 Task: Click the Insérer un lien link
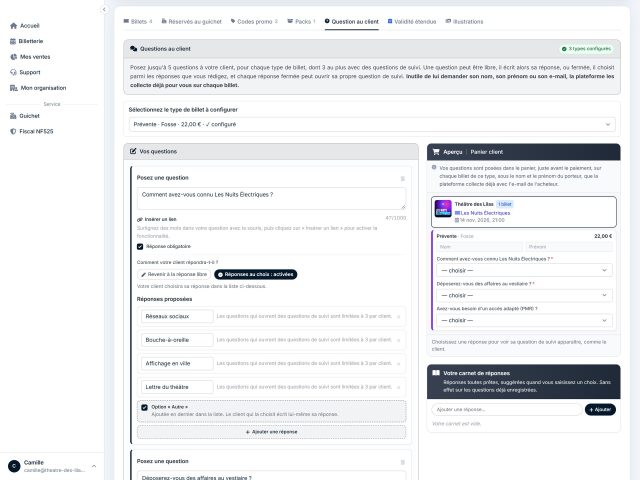(157, 219)
